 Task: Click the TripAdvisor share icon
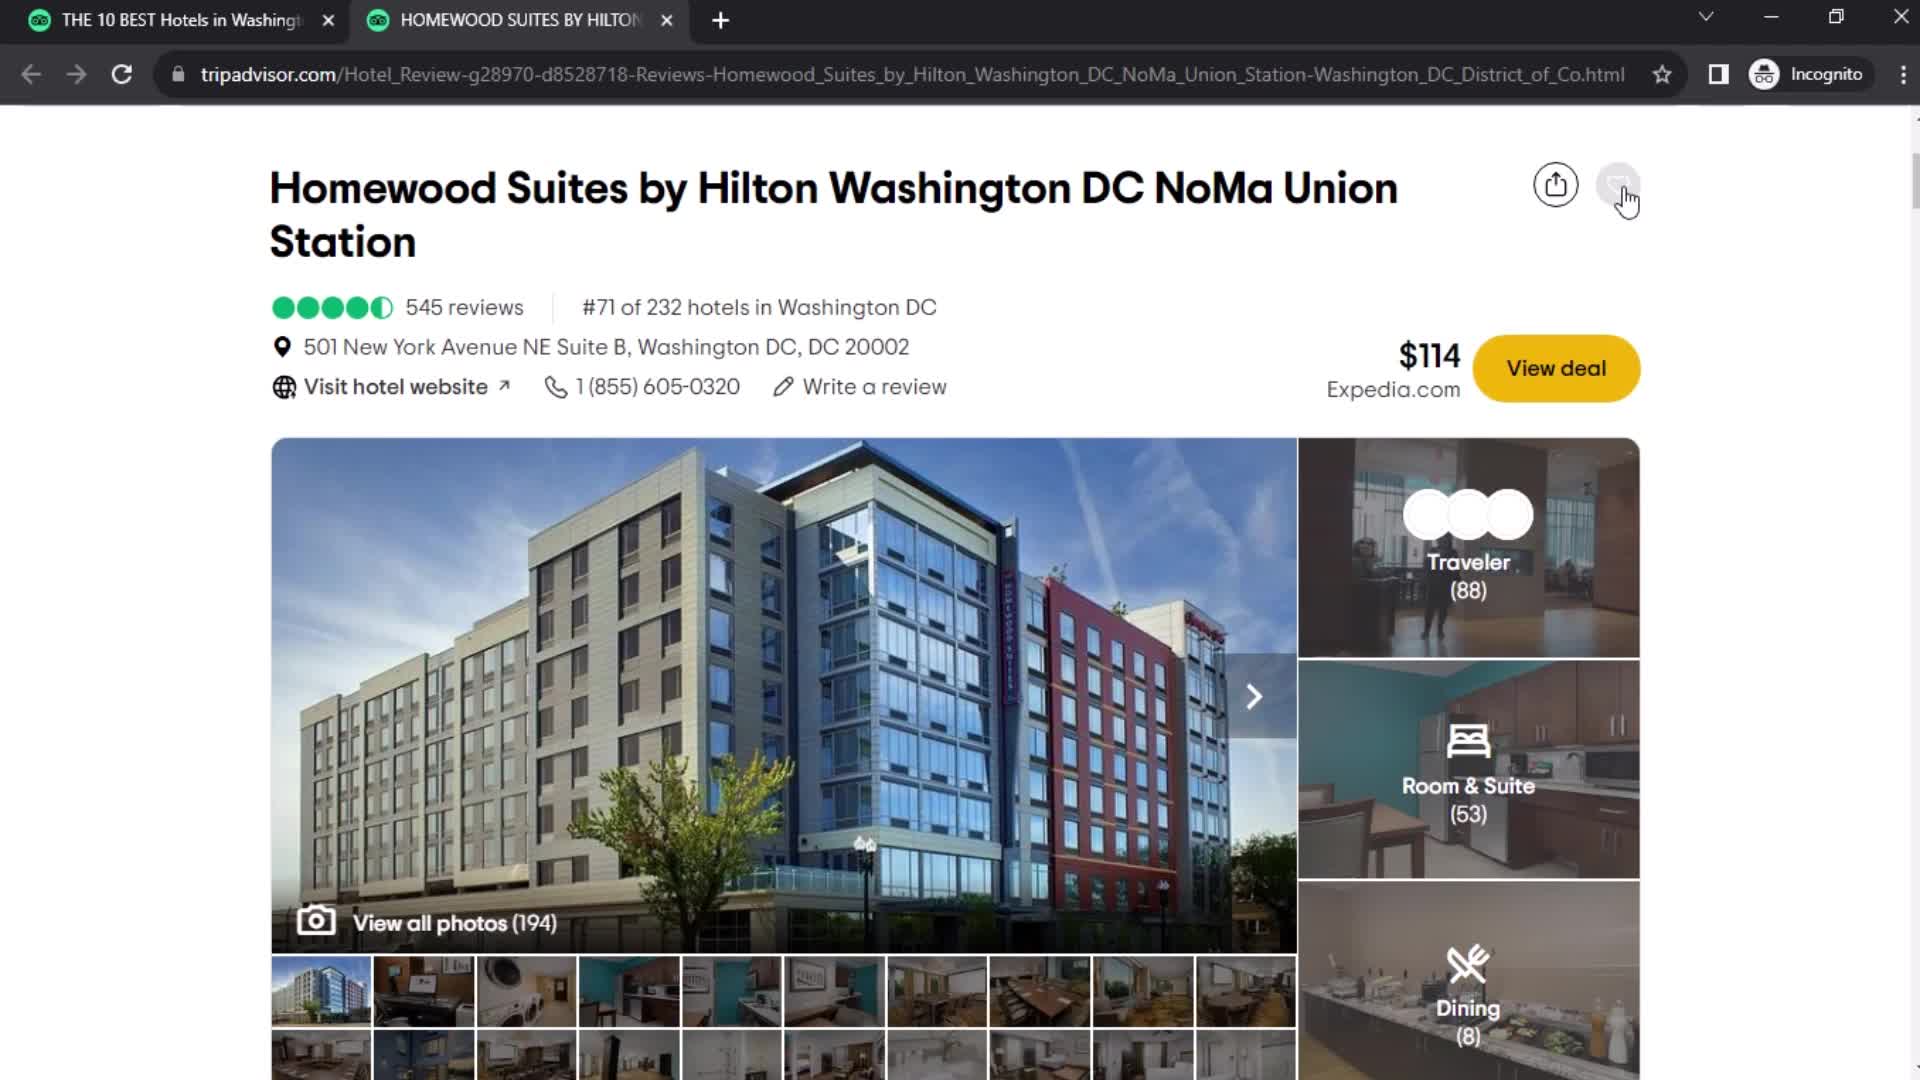pos(1555,185)
